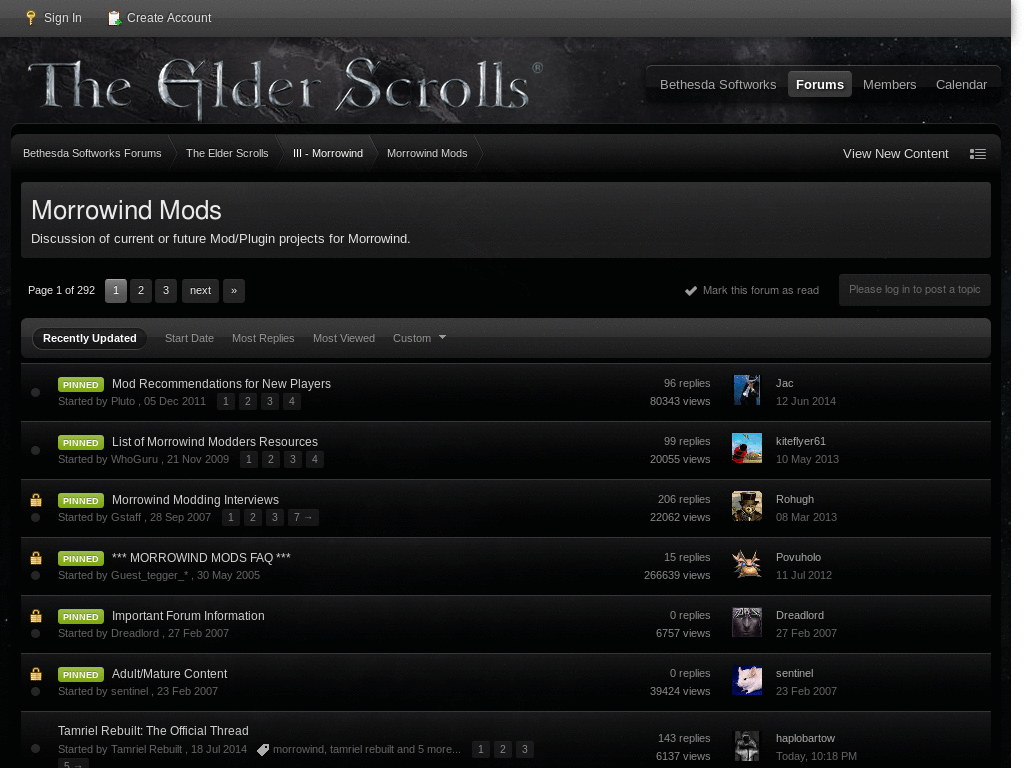Screen dimensions: 1024x768
Task: Sort topics by Most Replies
Action: [263, 338]
